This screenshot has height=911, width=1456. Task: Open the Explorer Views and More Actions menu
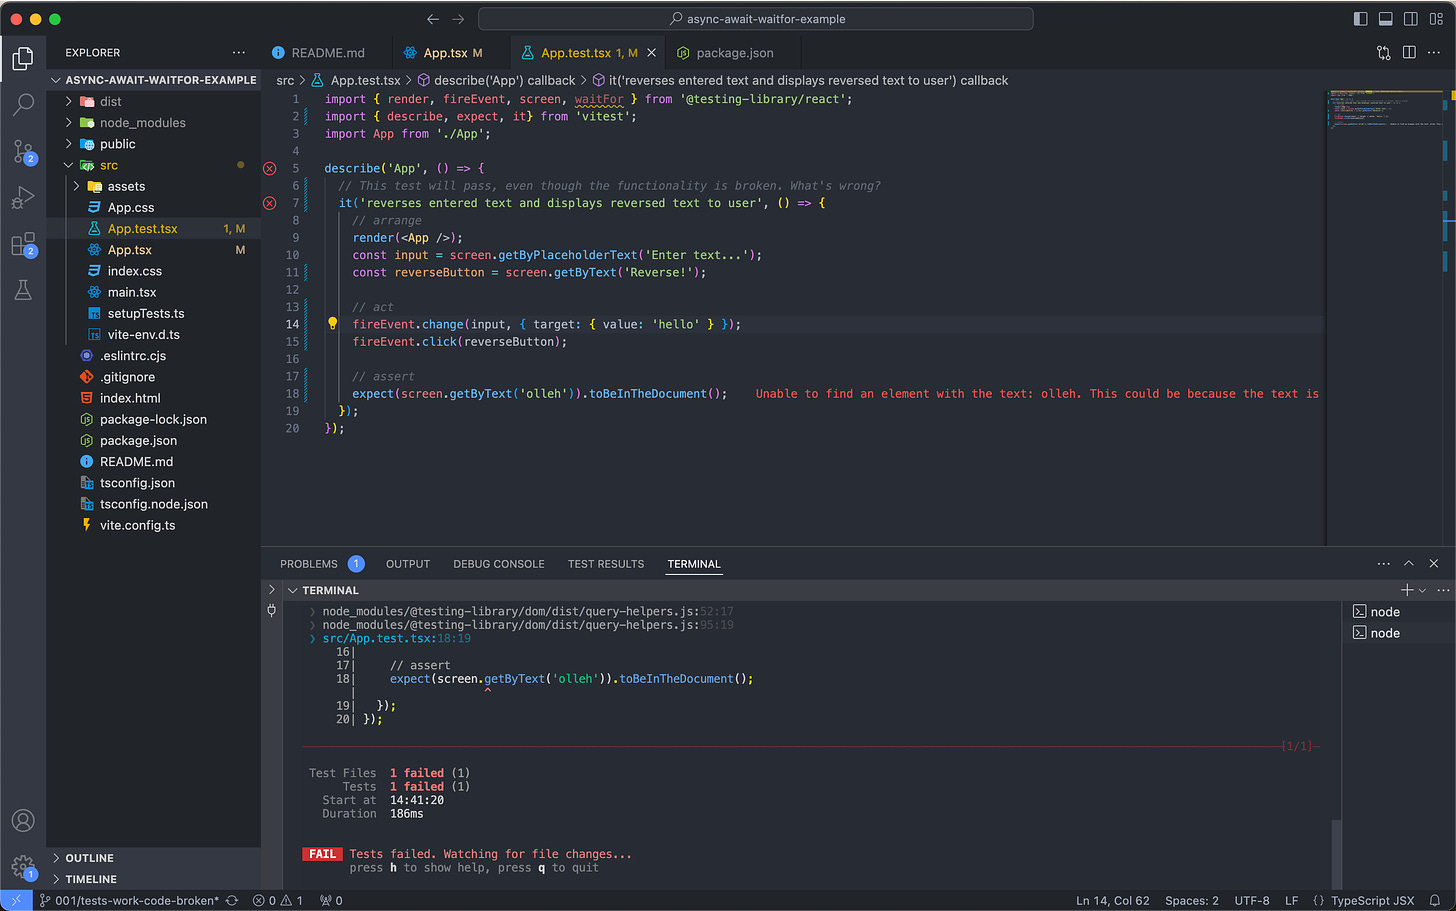point(238,53)
